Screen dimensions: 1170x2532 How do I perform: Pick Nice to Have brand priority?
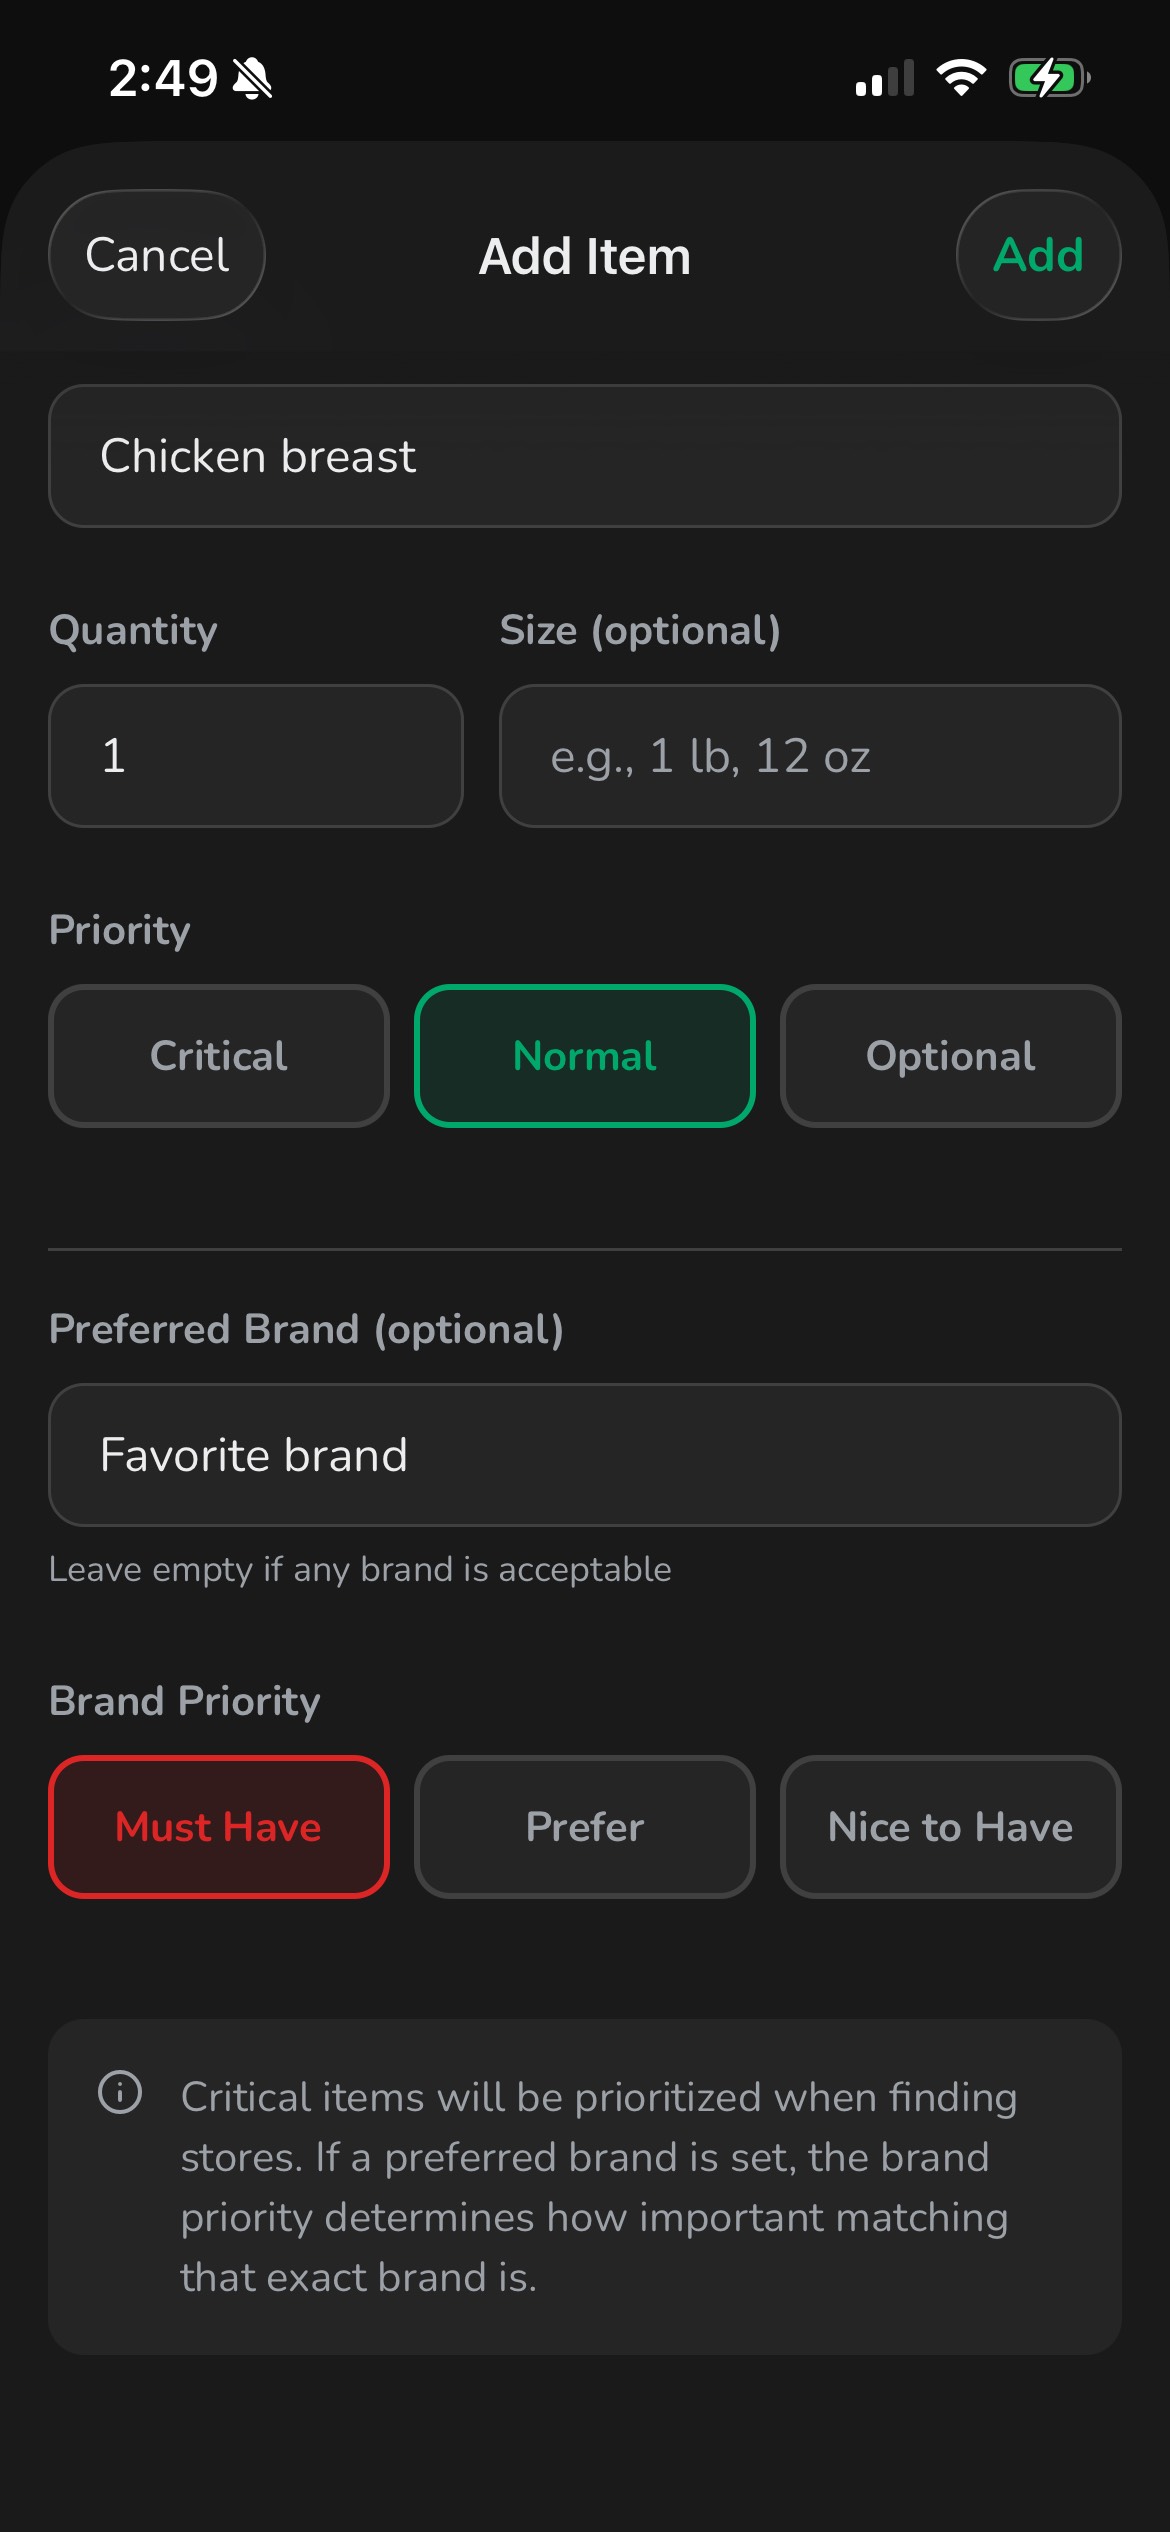pos(950,1827)
